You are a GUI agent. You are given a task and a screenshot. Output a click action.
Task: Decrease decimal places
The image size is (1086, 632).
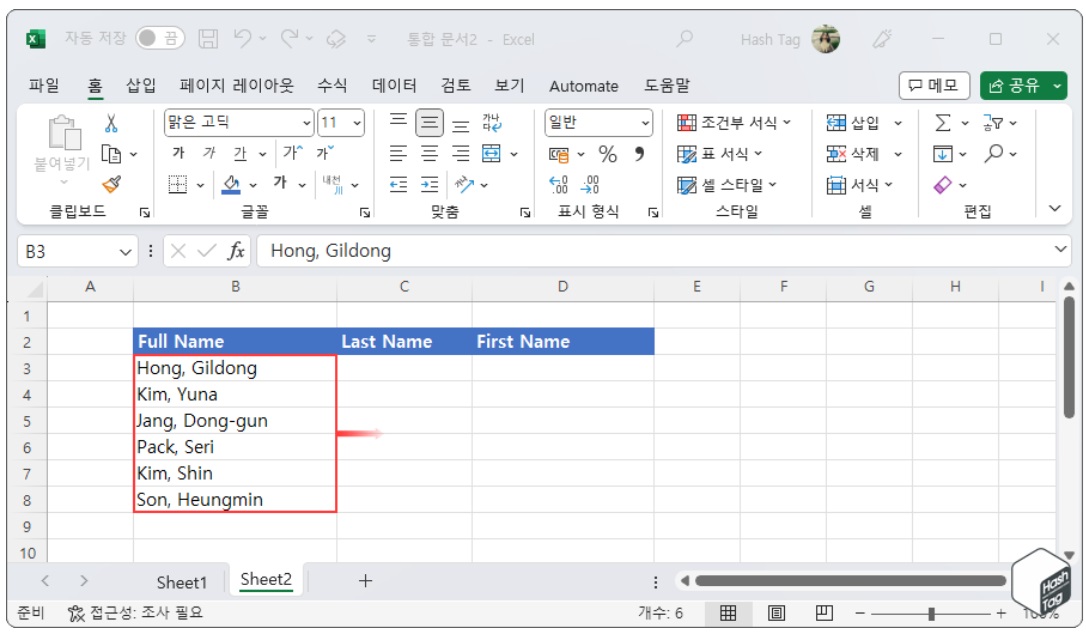click(x=590, y=184)
